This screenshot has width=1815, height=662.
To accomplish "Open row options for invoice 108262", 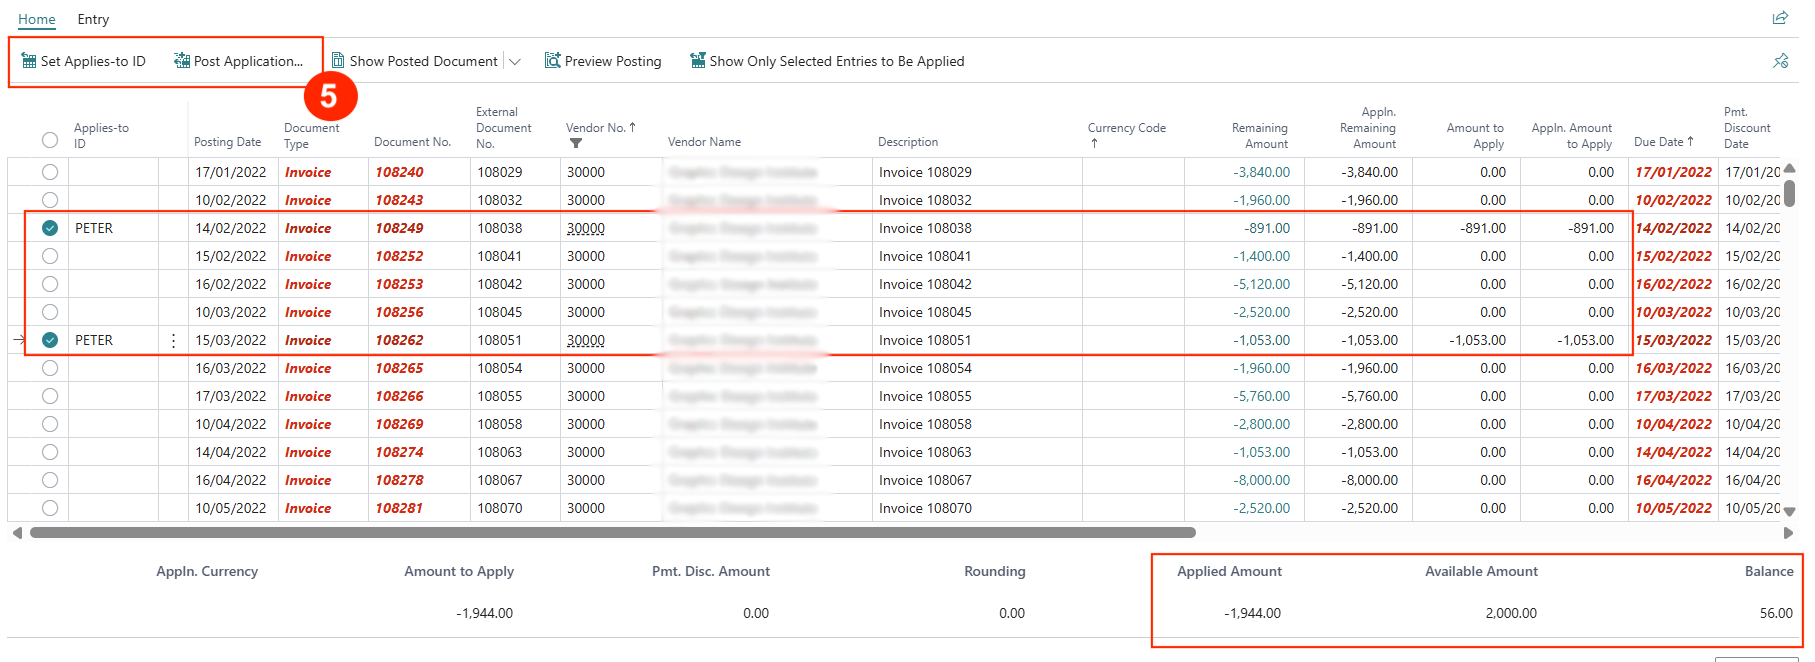I will tap(173, 341).
